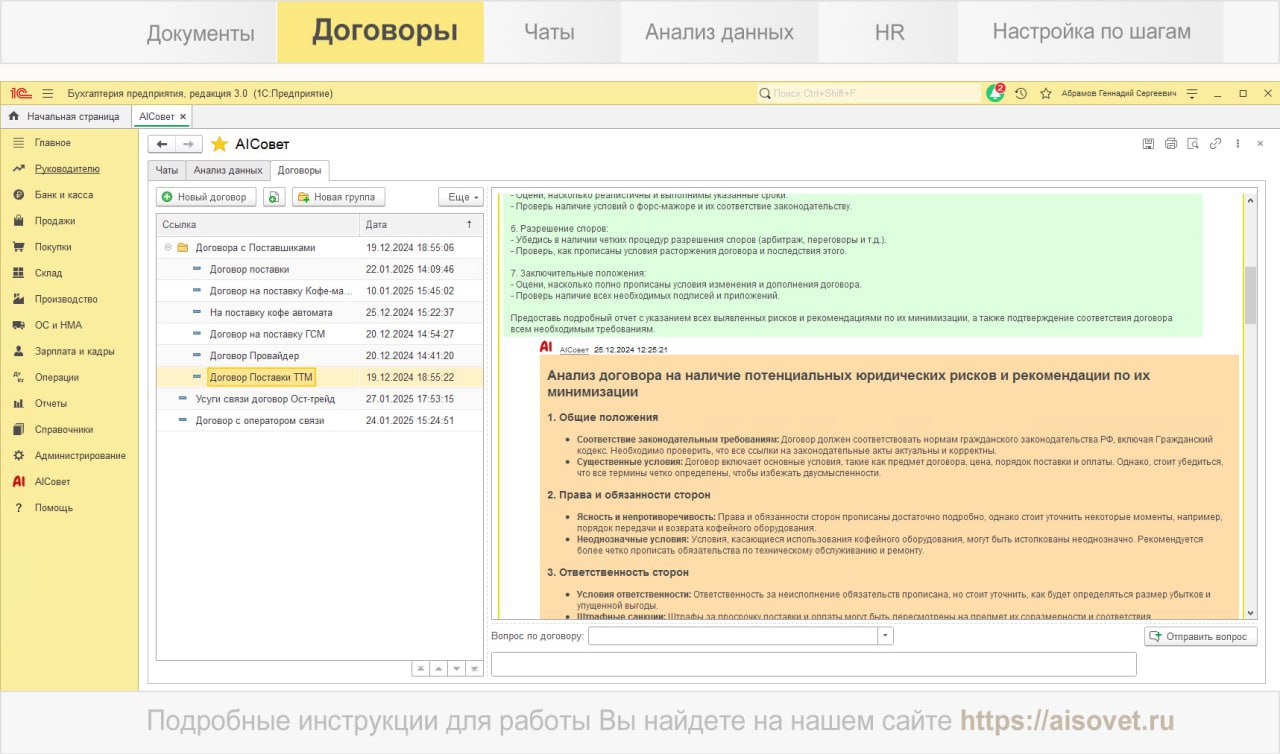The height and width of the screenshot is (754, 1280).
Task: Click the notifications bell with badge
Action: click(995, 93)
